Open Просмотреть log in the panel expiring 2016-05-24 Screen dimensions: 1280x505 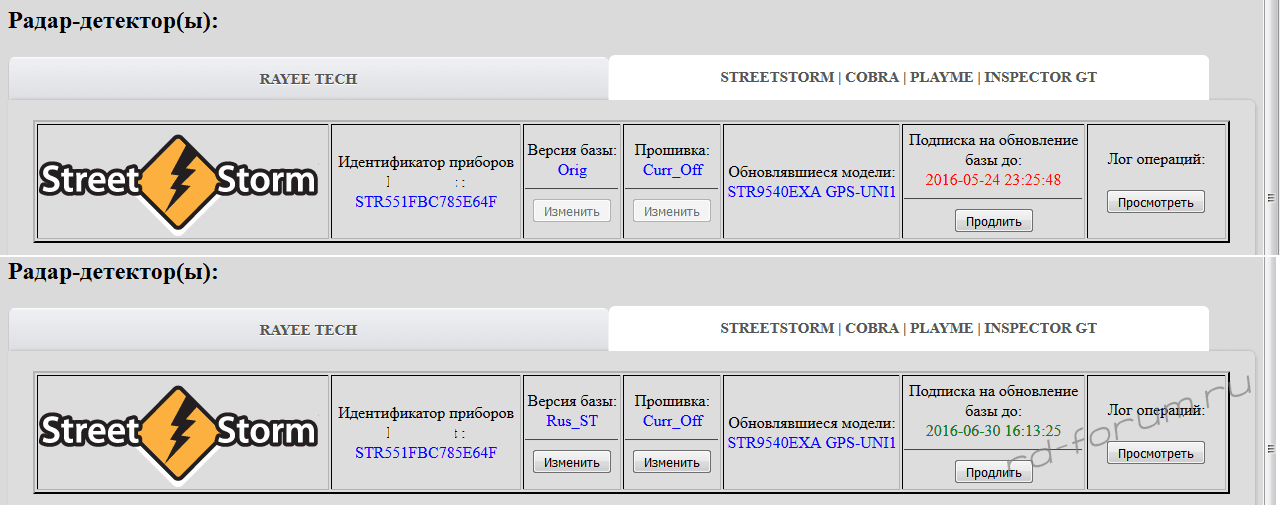point(1156,202)
